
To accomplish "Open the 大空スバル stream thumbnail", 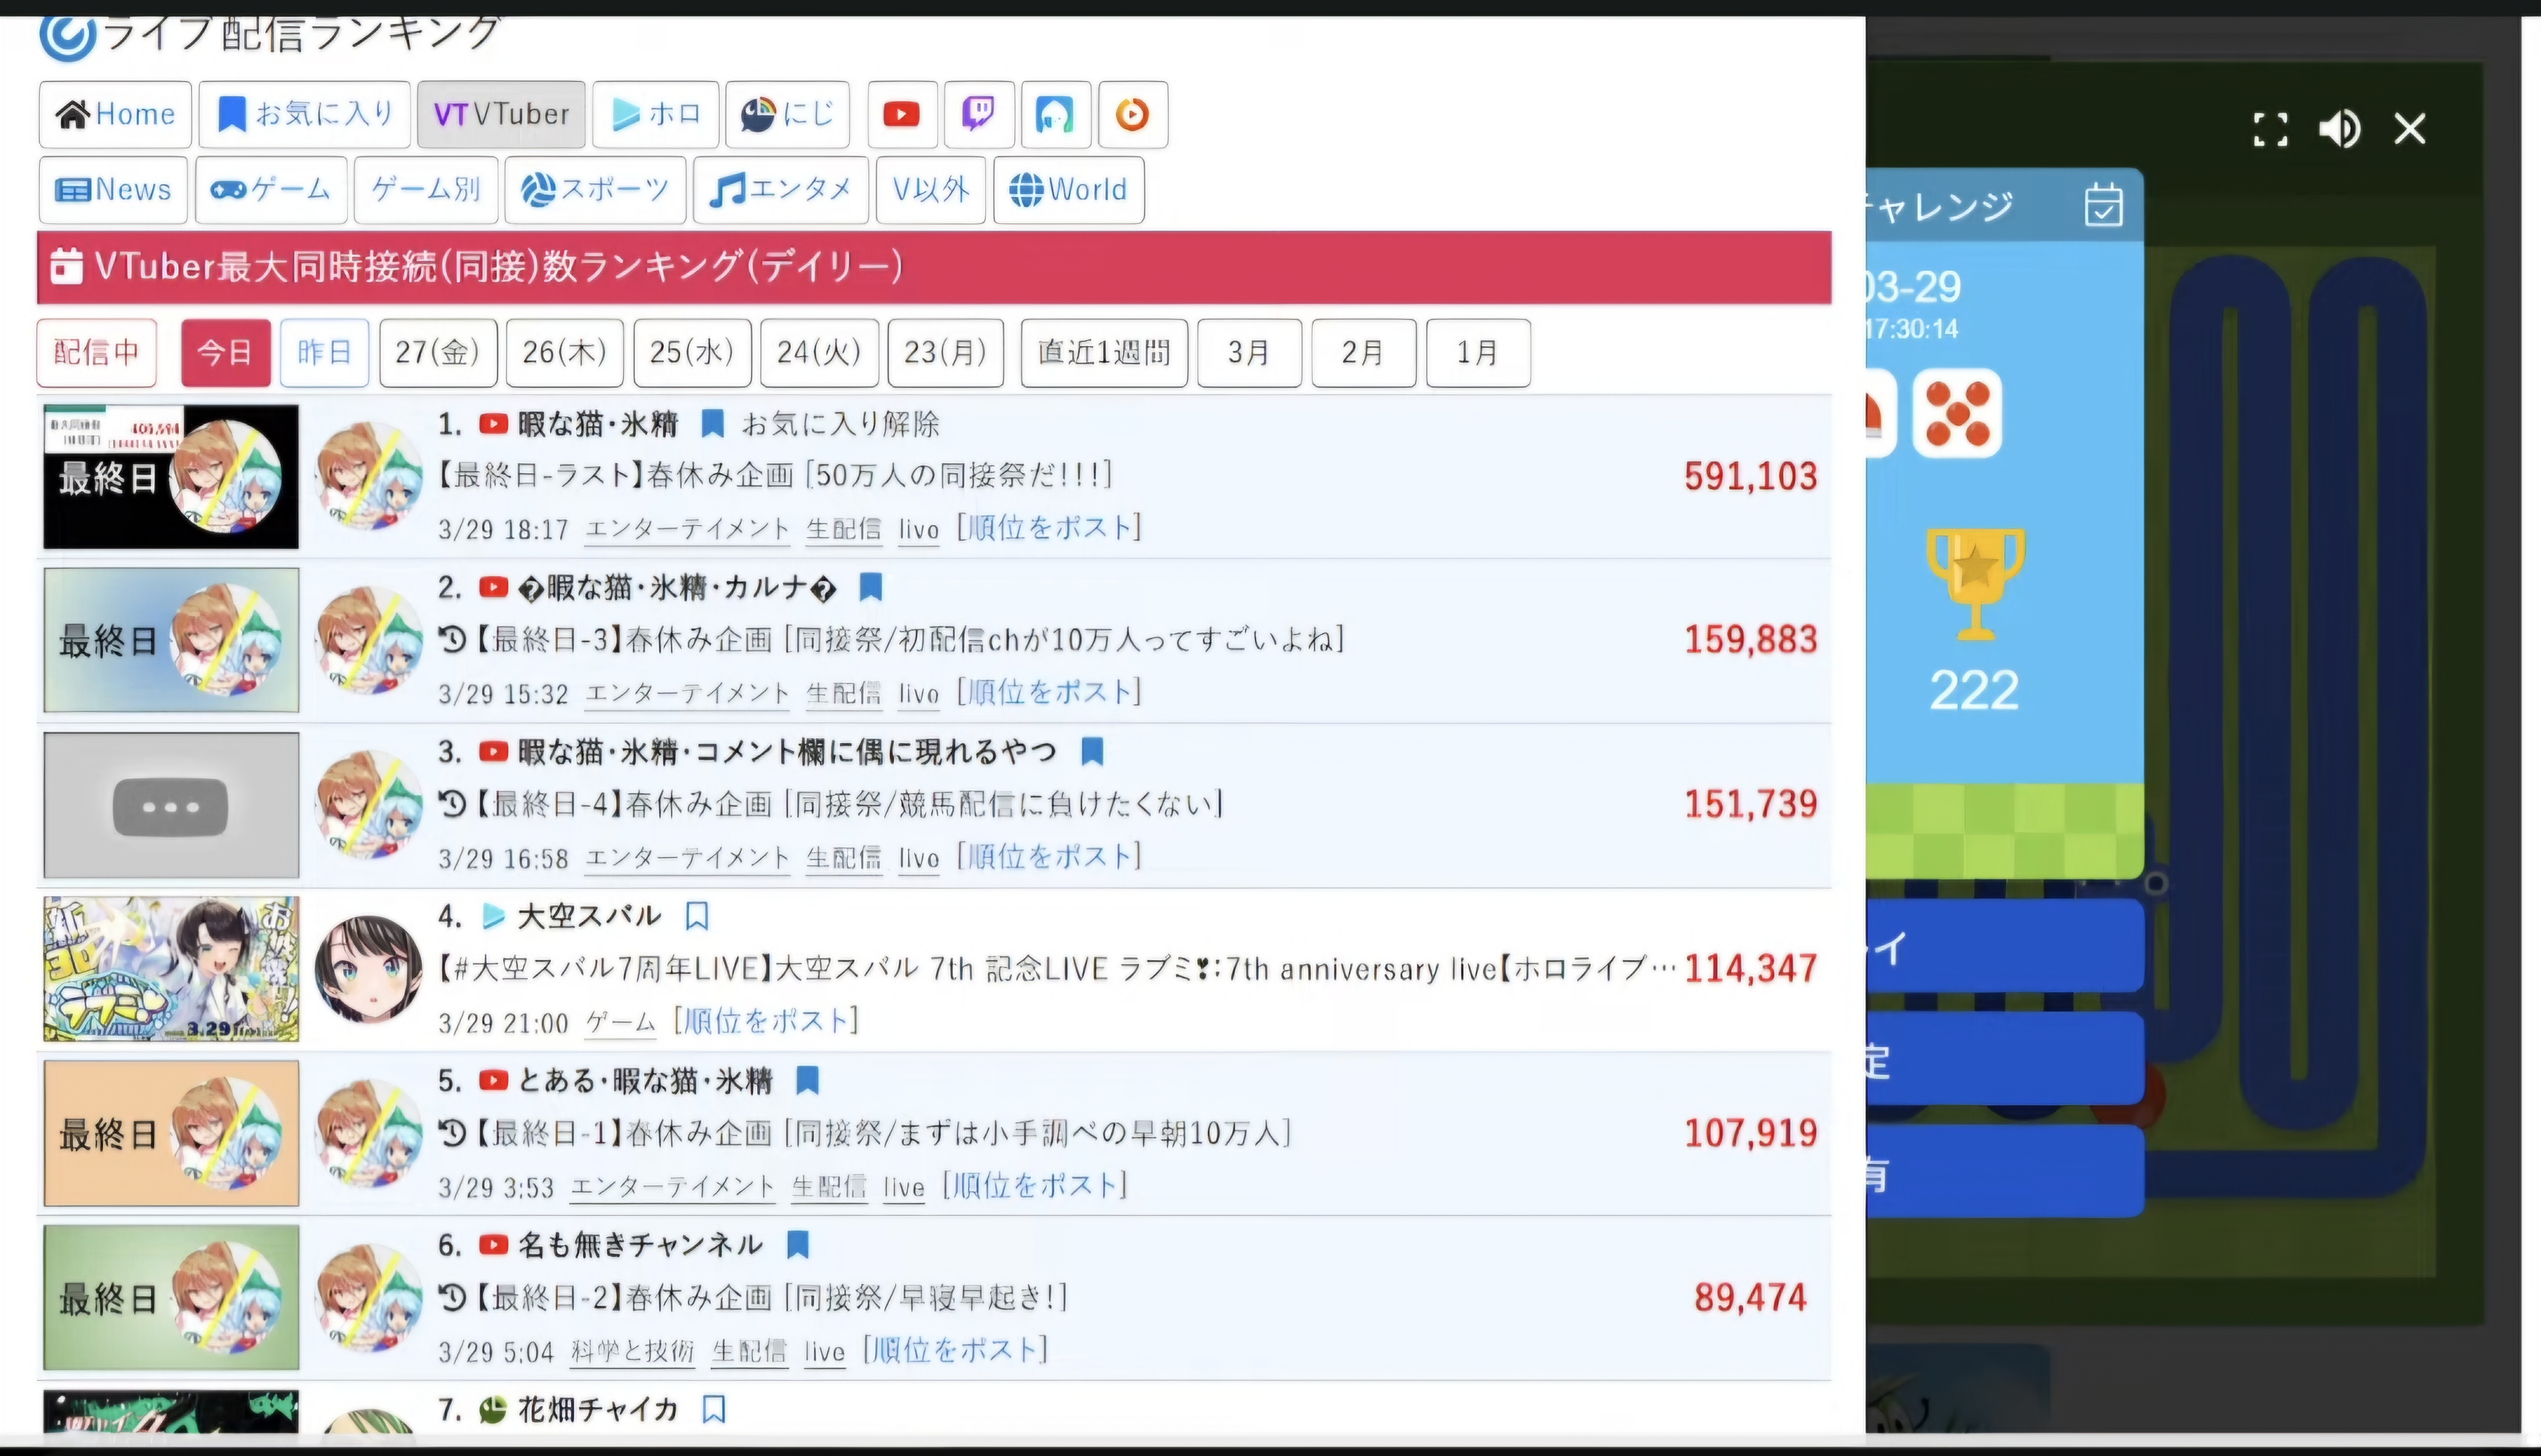I will [171, 969].
